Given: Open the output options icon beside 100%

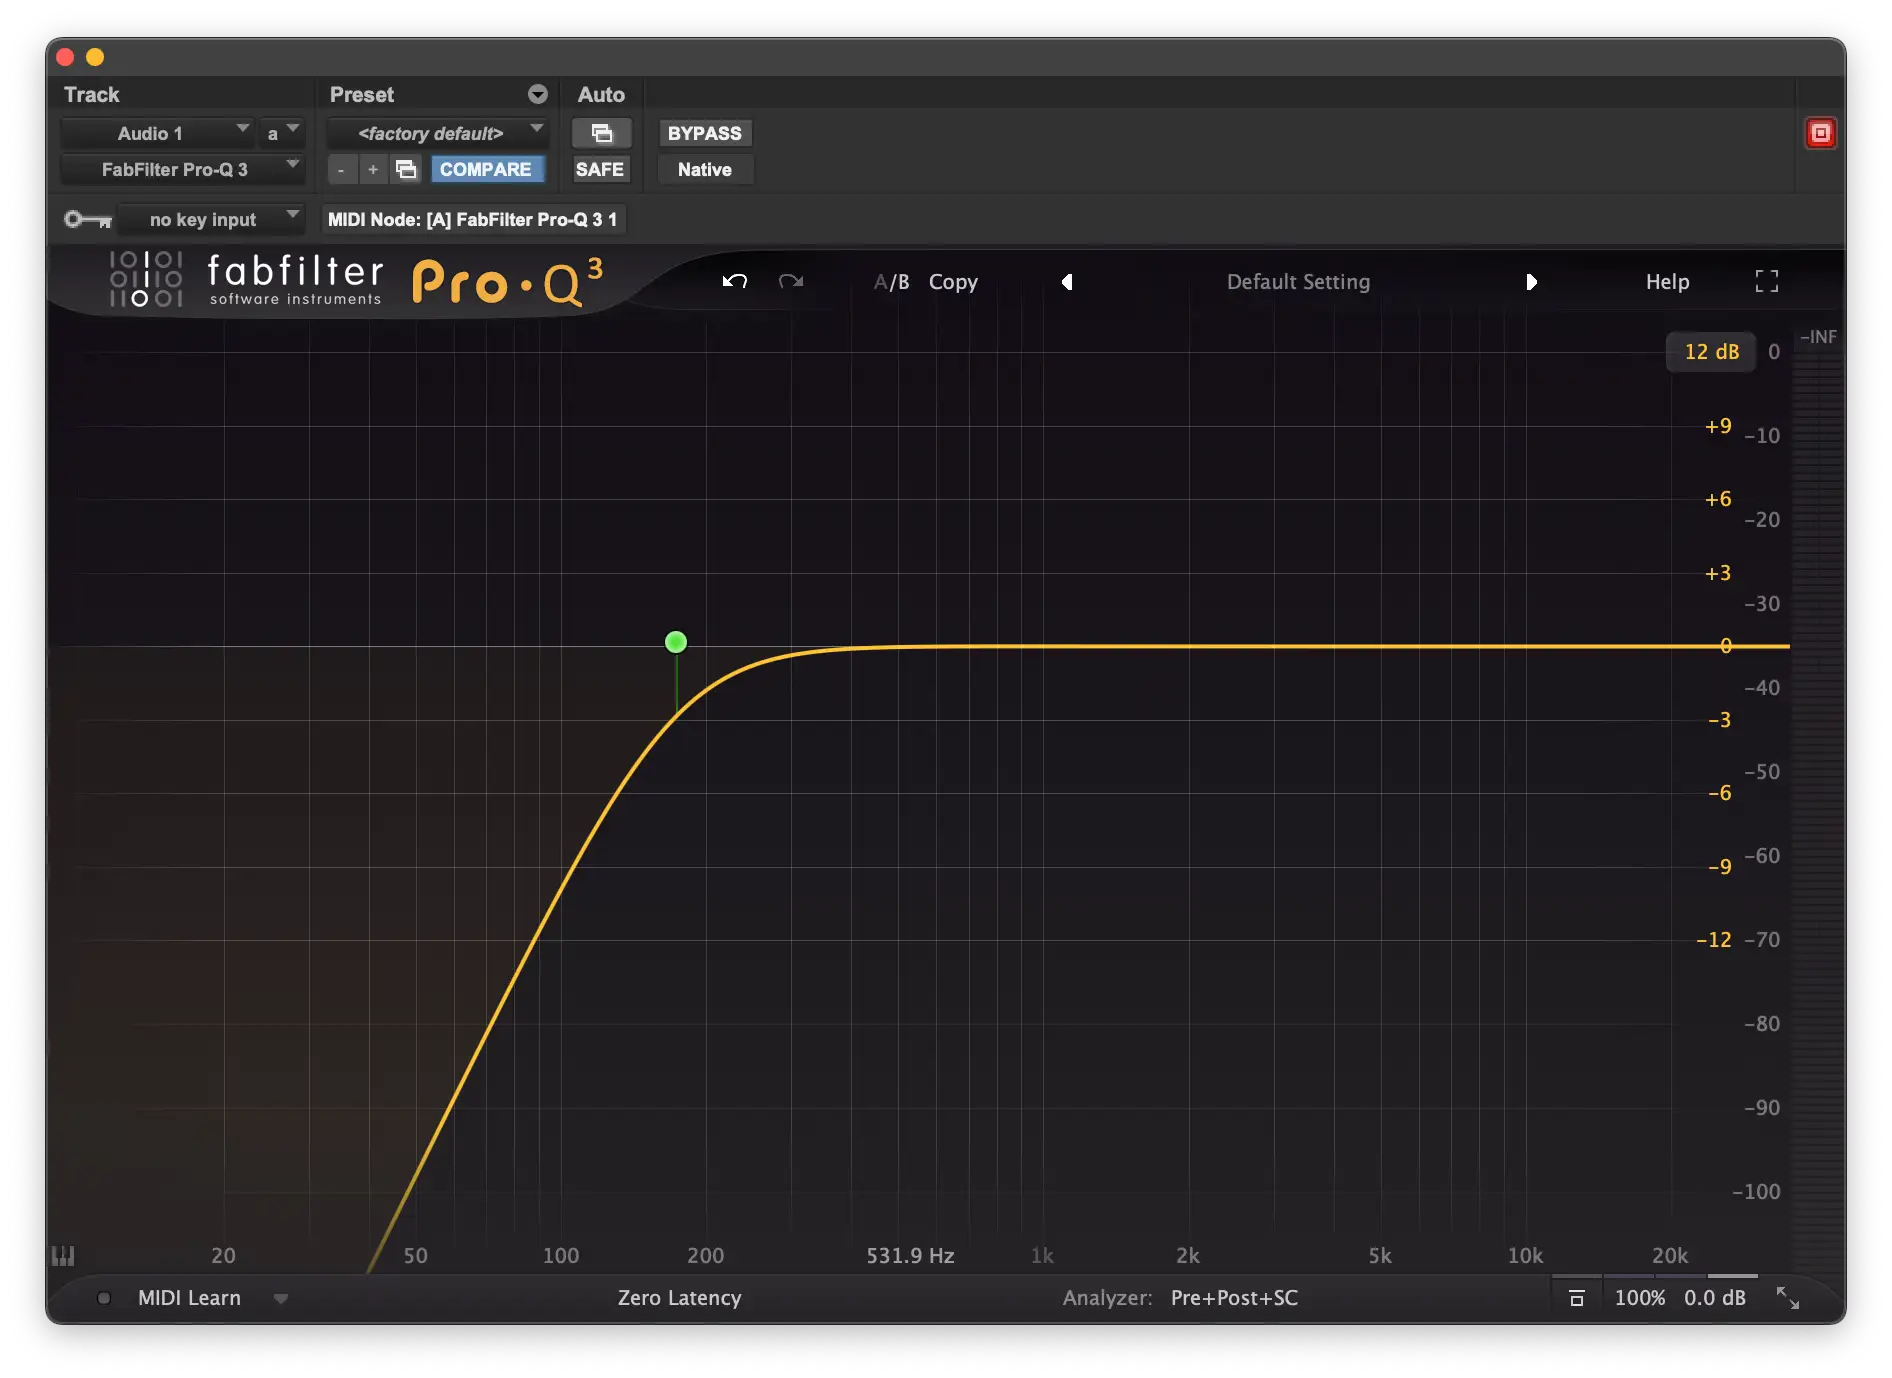Looking at the screenshot, I should click(x=1577, y=1298).
